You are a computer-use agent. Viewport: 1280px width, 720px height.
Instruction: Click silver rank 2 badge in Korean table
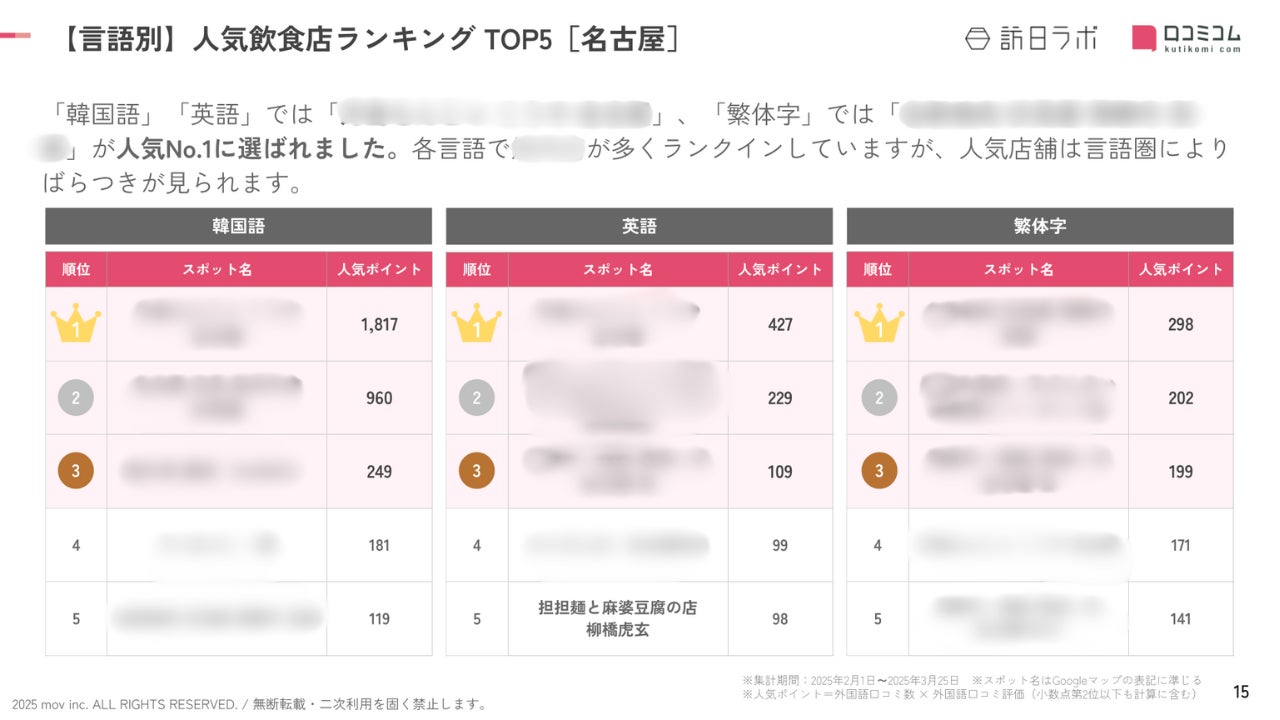click(x=76, y=398)
